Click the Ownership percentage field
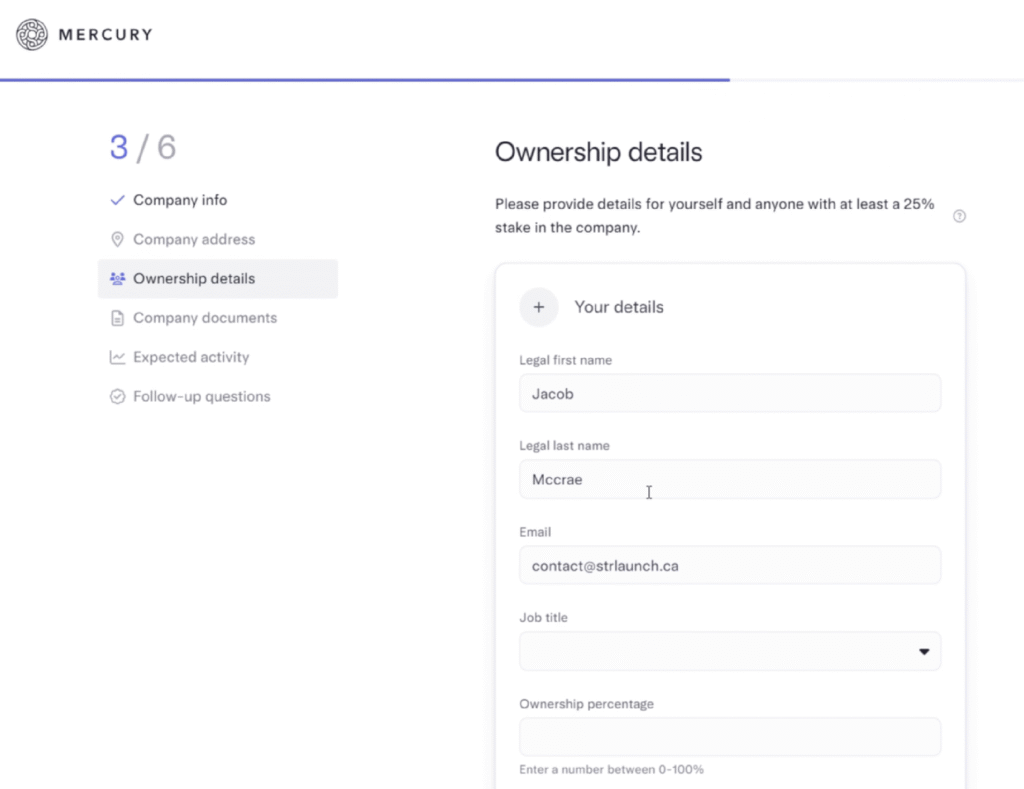The width and height of the screenshot is (1024, 789). pos(730,738)
